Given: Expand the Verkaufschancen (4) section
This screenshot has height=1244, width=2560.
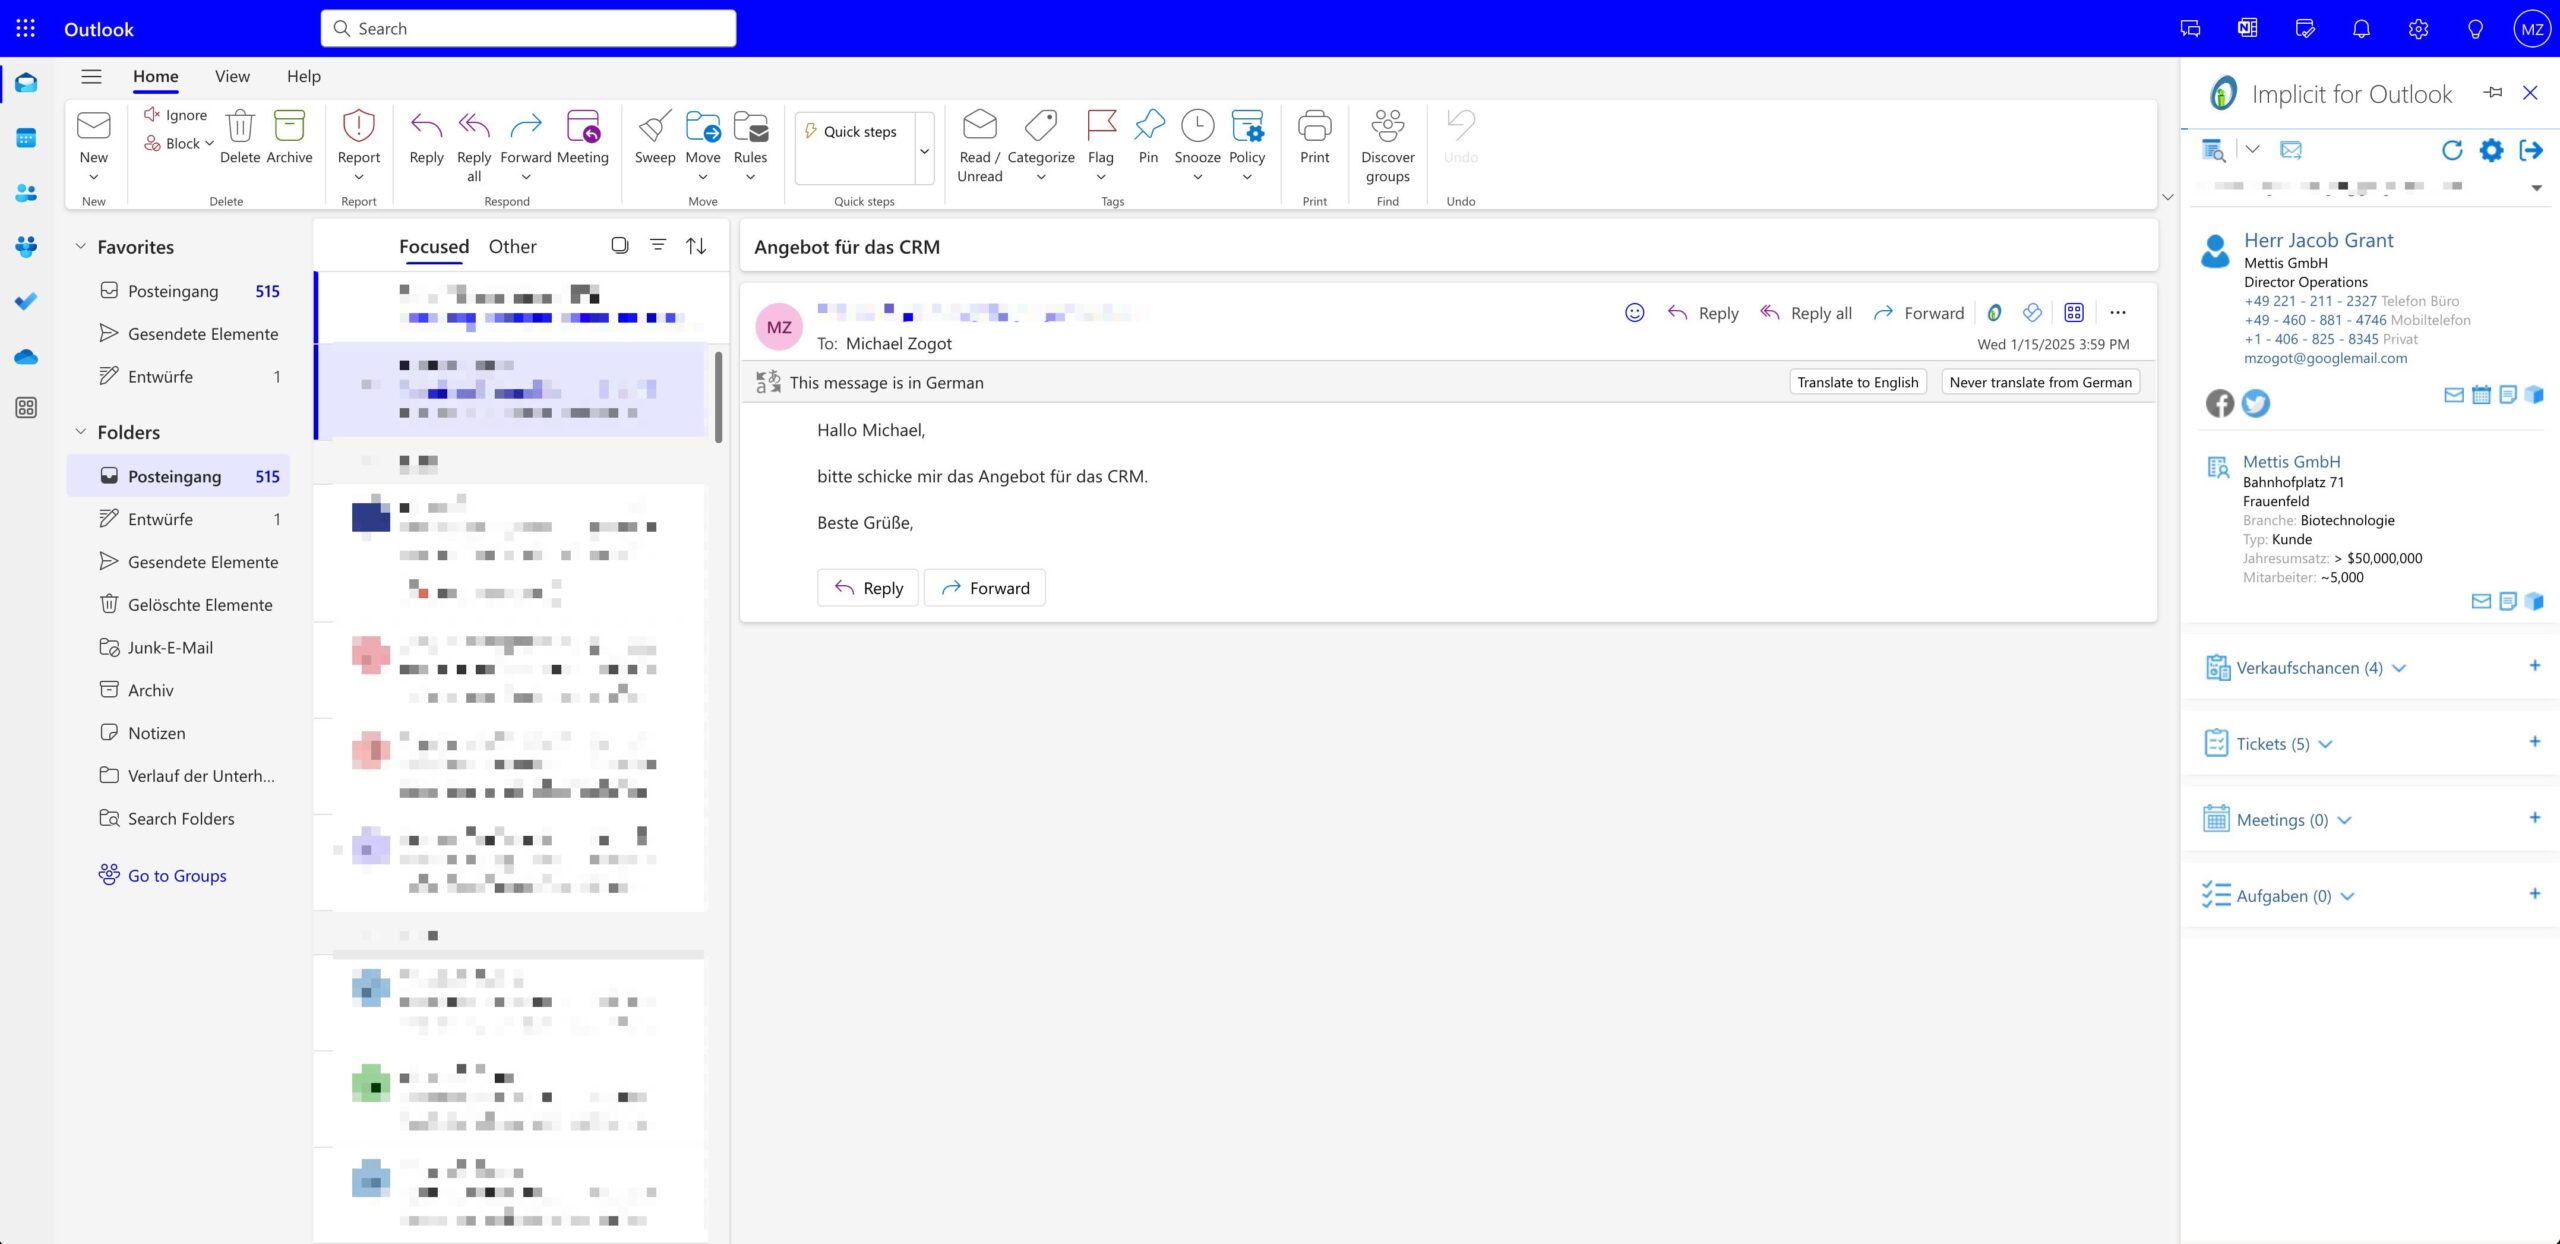Looking at the screenshot, I should tap(2399, 668).
